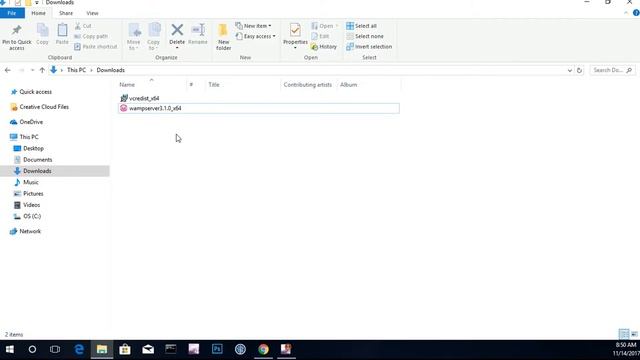Switch to large icons view
640x360 pixels.
[634, 334]
